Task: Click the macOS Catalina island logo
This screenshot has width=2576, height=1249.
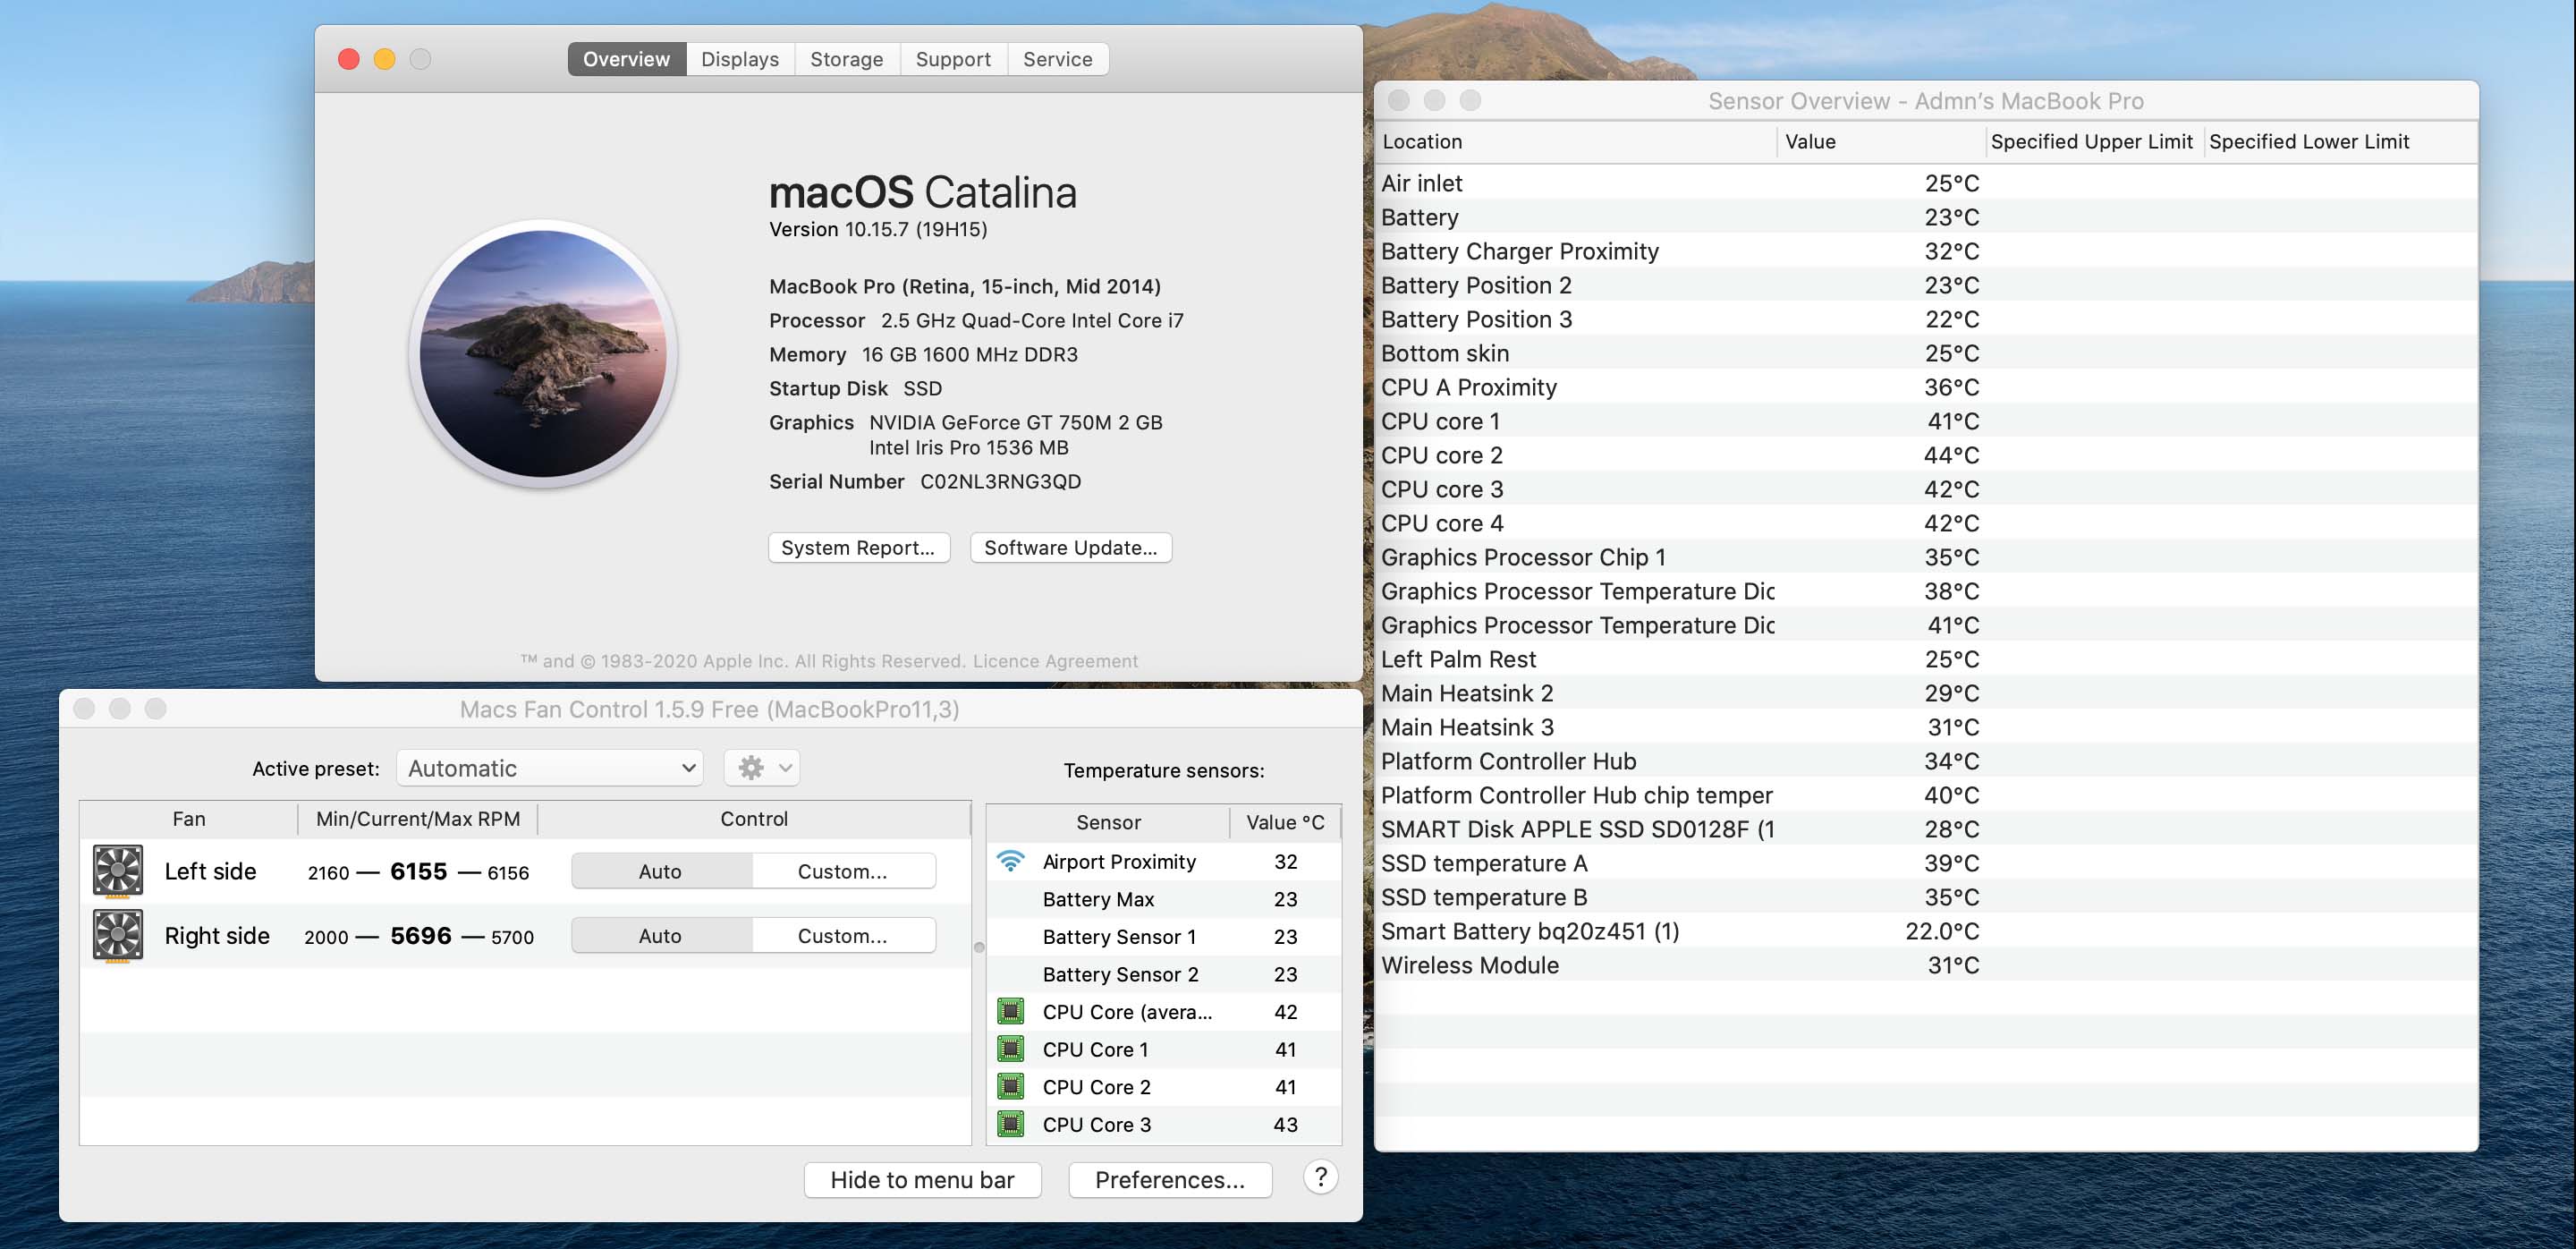Action: click(x=543, y=353)
